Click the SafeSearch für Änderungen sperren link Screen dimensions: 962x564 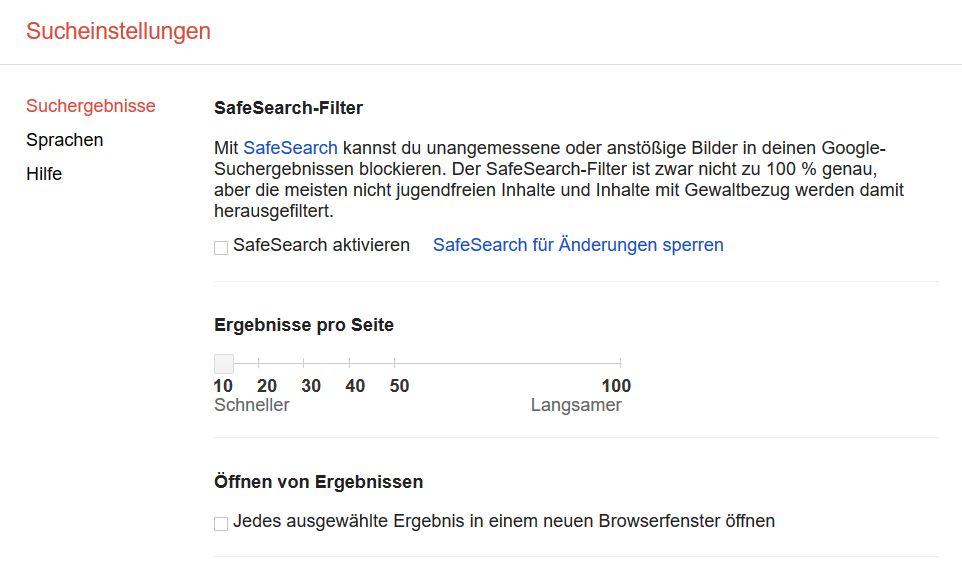(x=578, y=245)
